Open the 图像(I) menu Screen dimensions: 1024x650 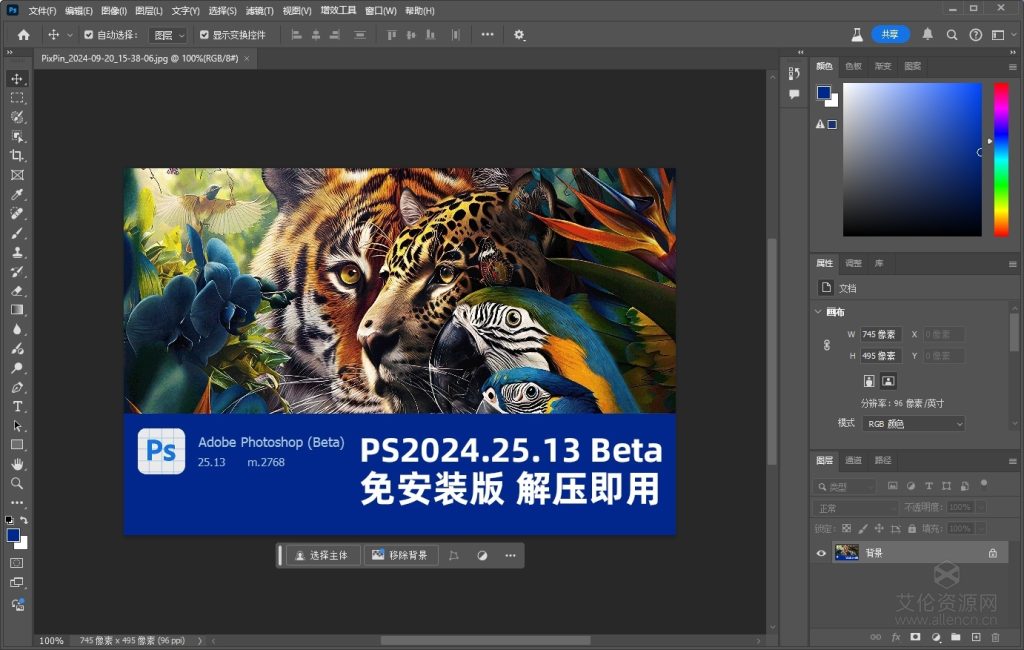coord(114,10)
